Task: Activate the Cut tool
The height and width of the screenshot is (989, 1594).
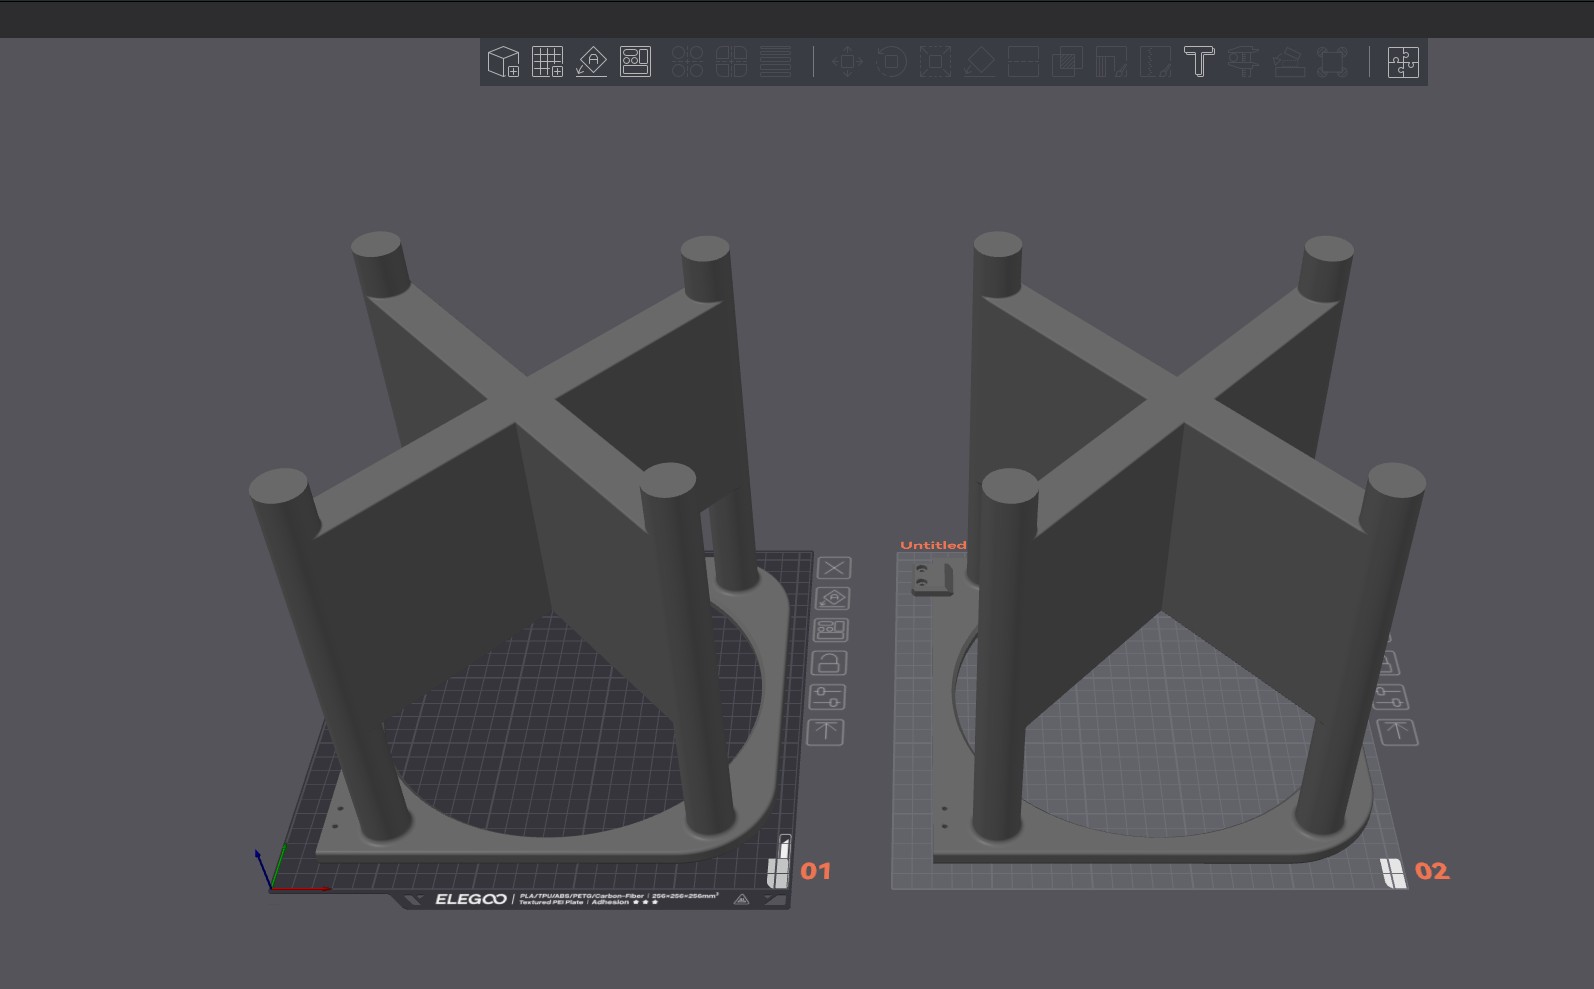Action: [1023, 62]
